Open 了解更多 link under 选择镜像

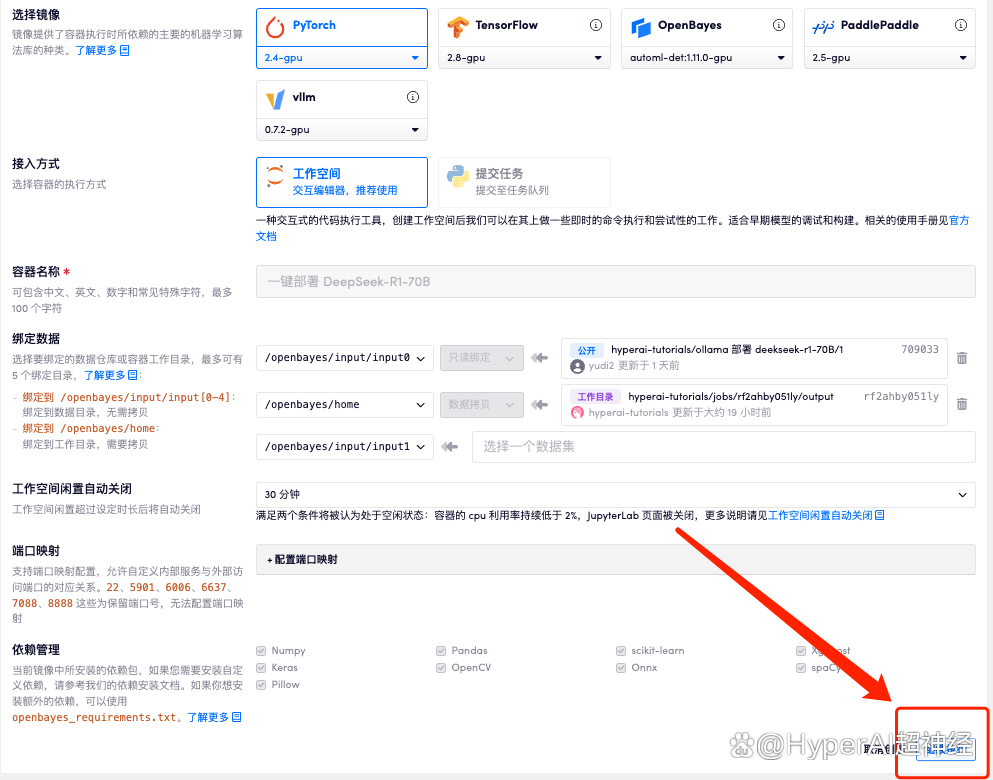(x=96, y=50)
